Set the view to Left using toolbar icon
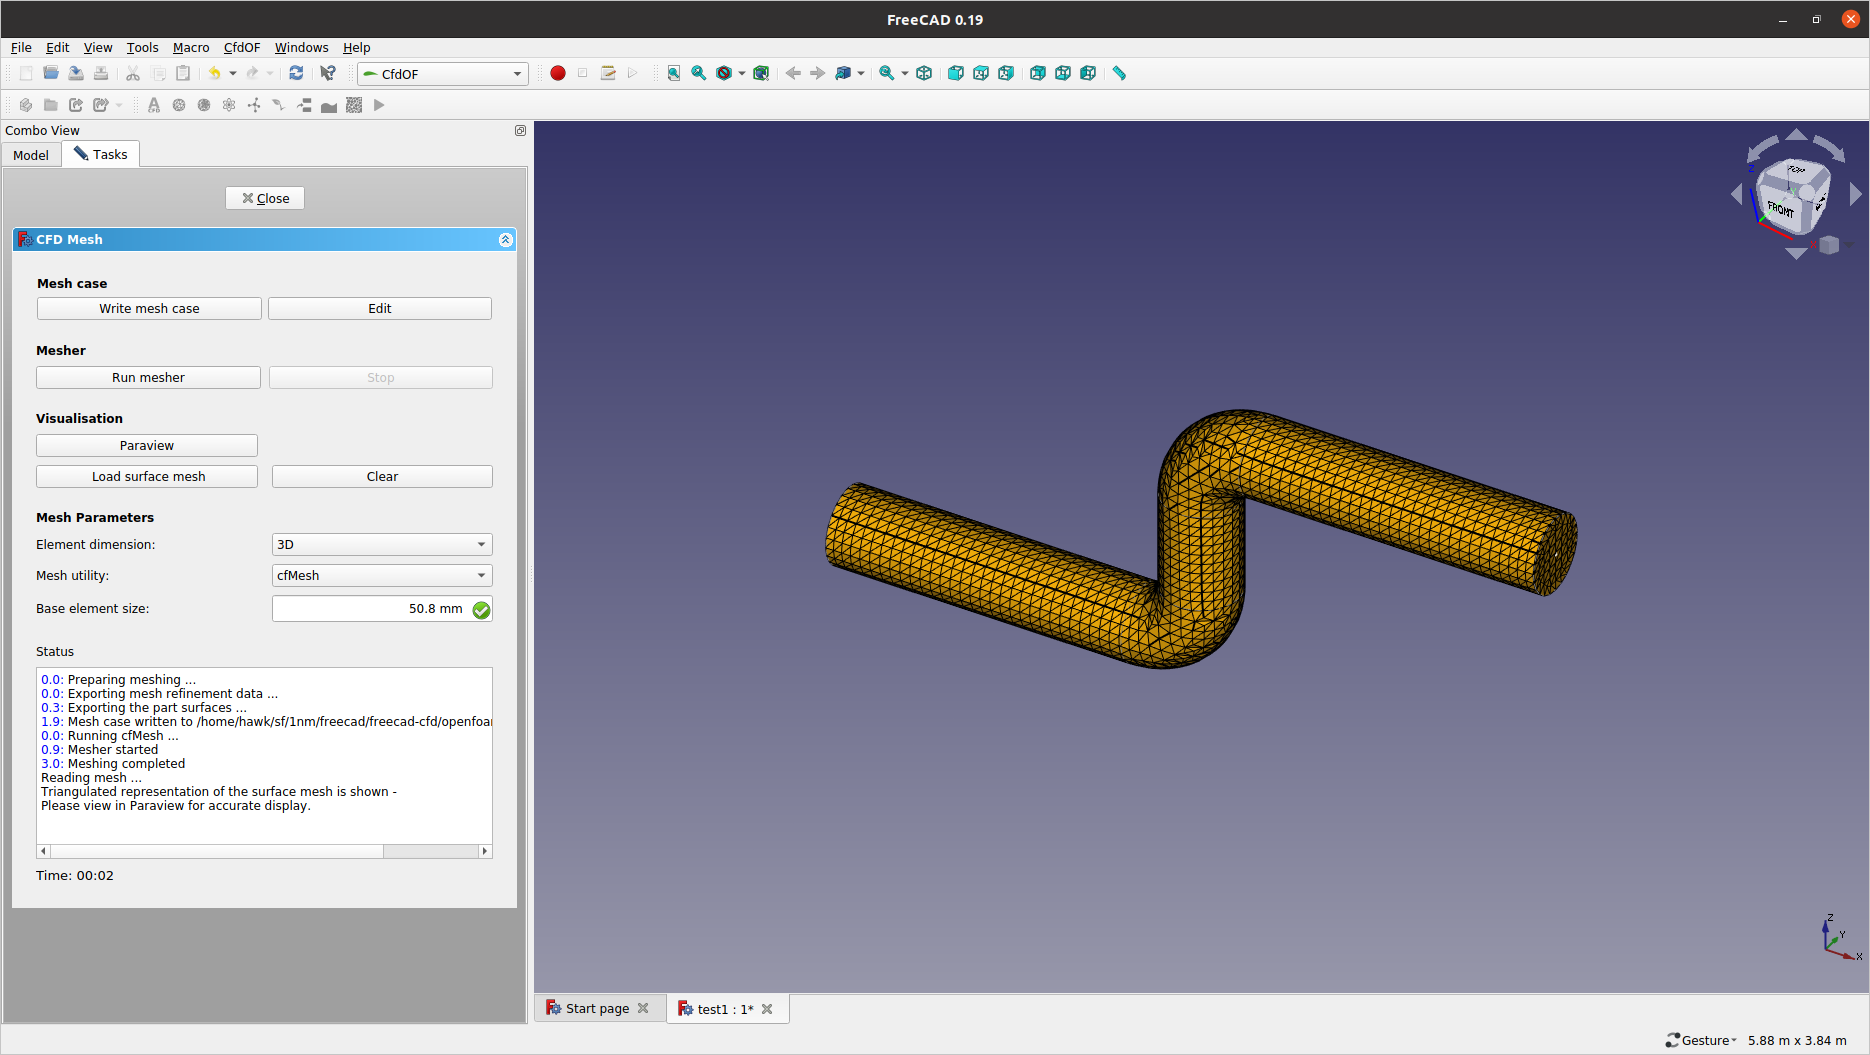1870x1055 pixels. 1088,73
